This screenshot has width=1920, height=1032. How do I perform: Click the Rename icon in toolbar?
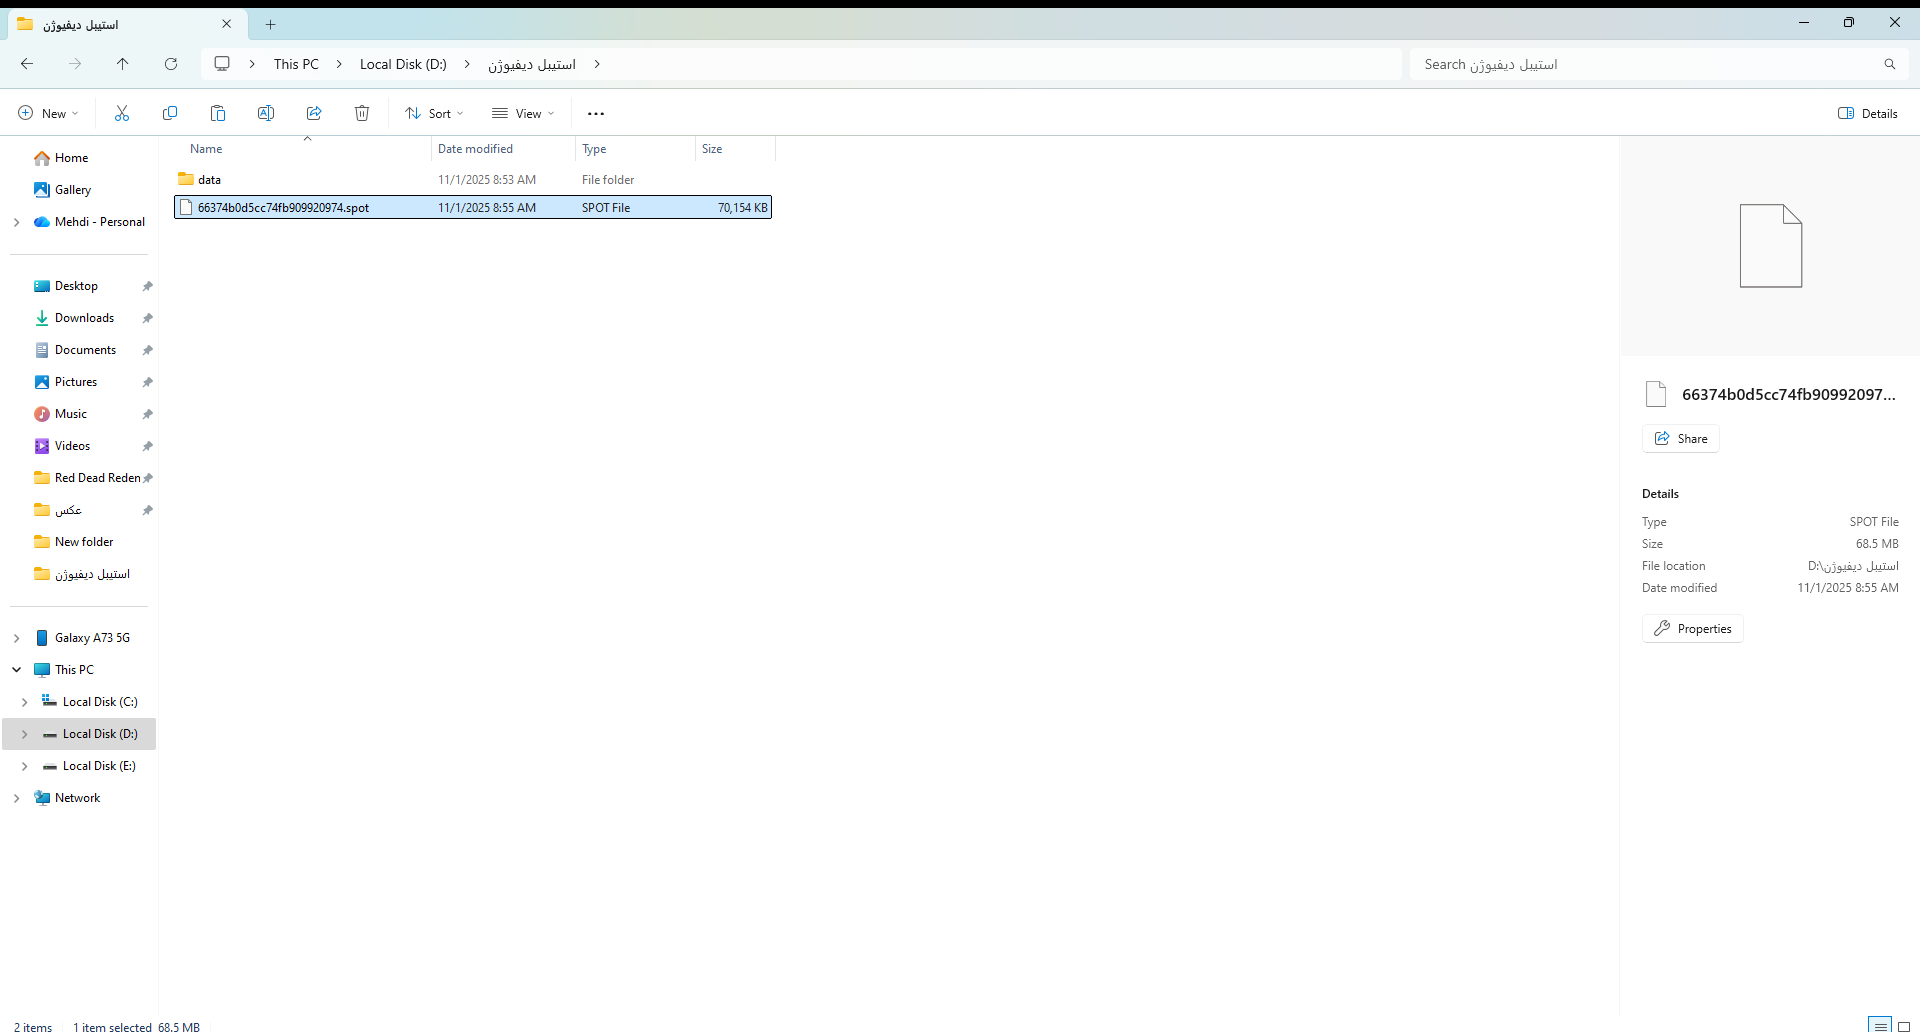266,113
